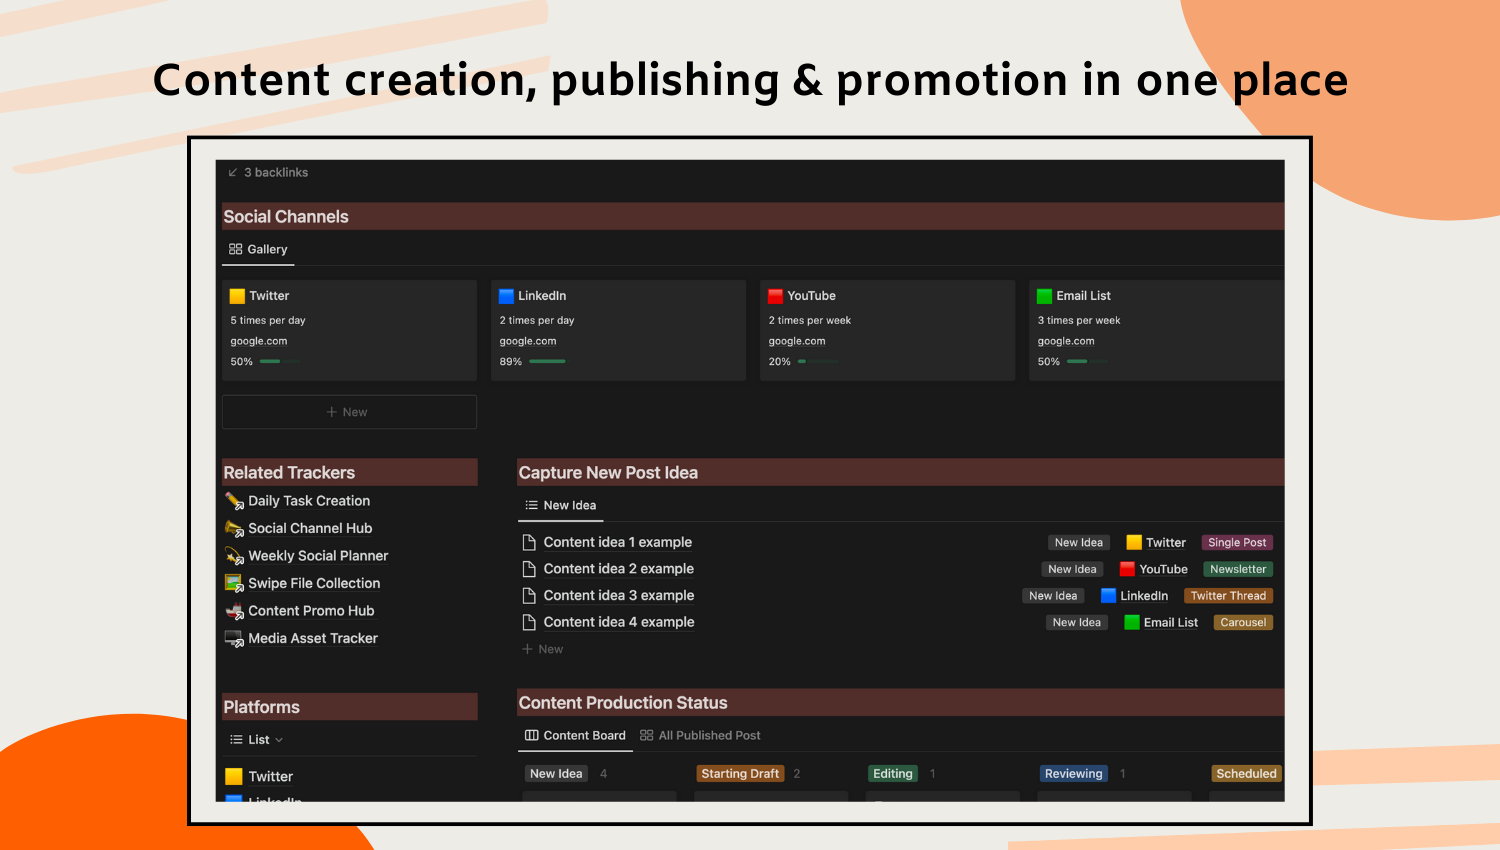This screenshot has width=1500, height=850.
Task: Click page icon of Content idea 4
Action: (x=529, y=622)
